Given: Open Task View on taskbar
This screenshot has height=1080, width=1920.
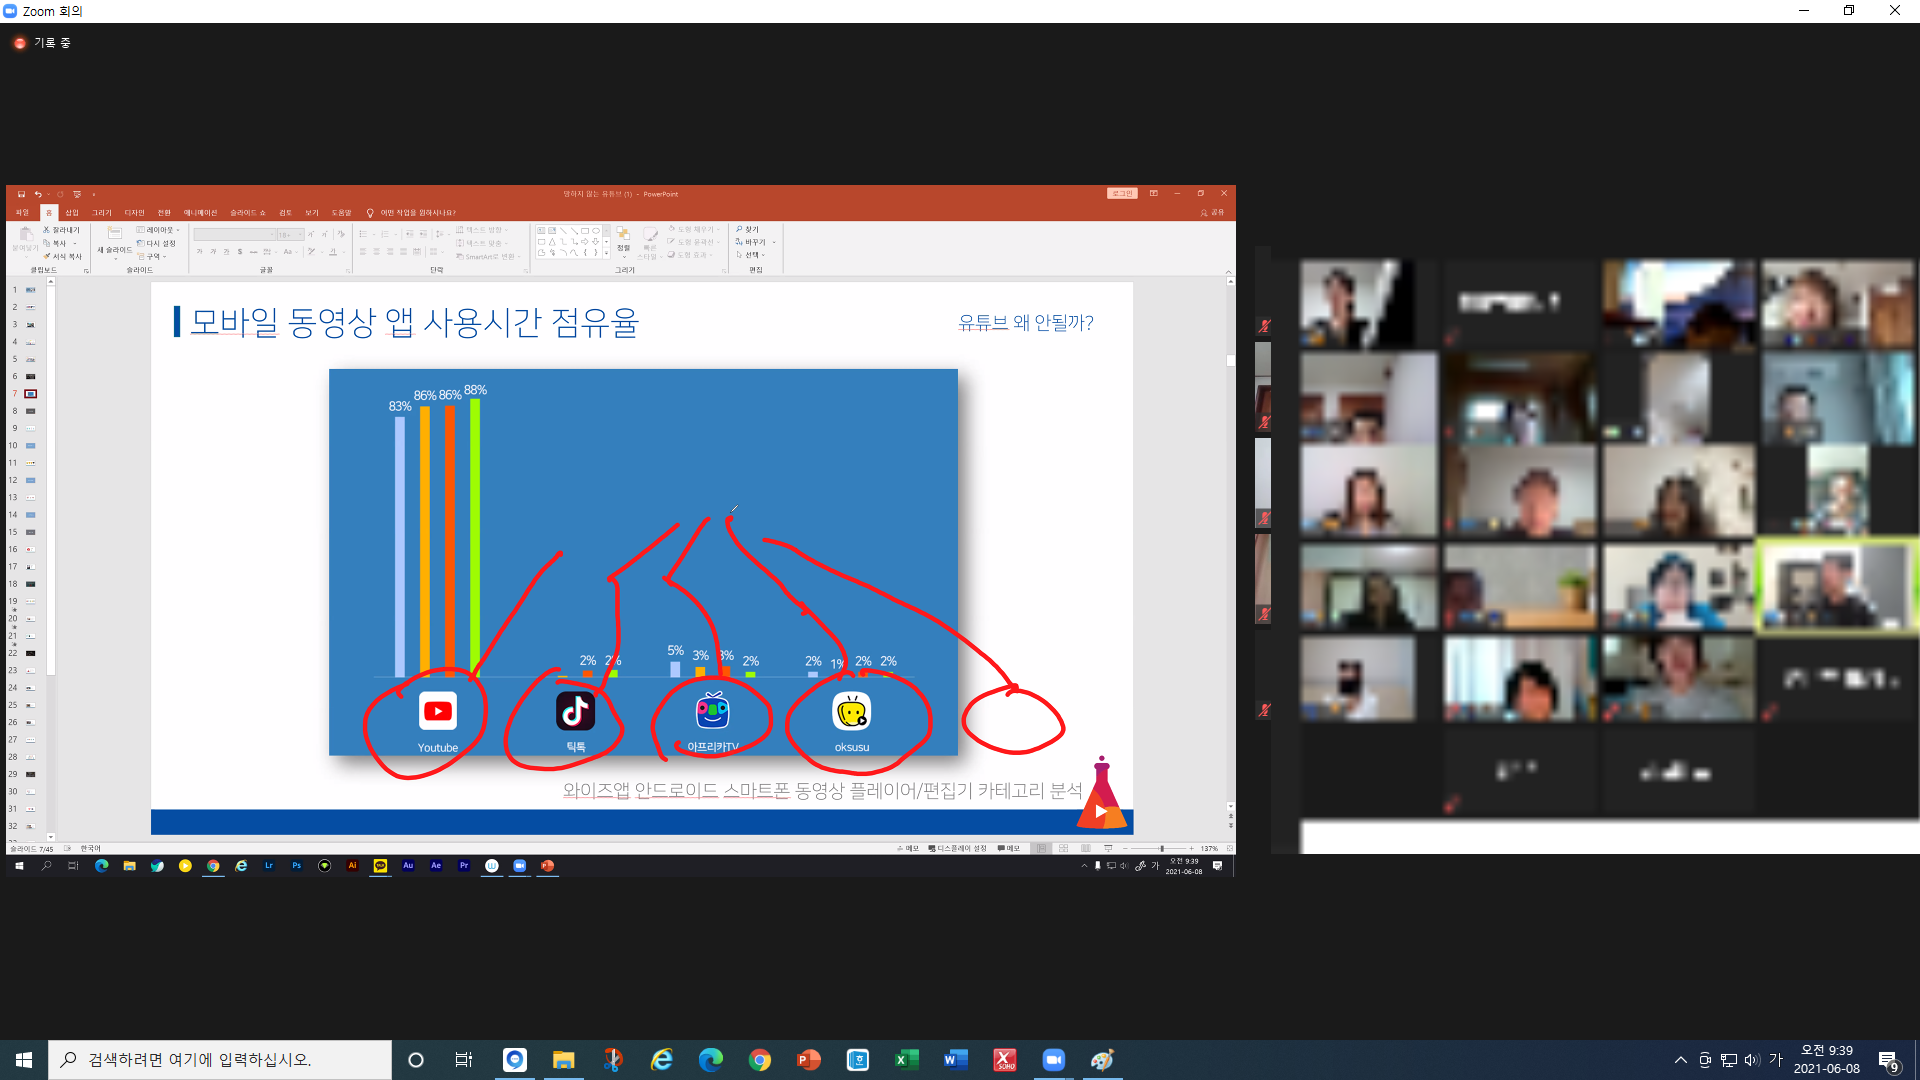Looking at the screenshot, I should pyautogui.click(x=464, y=1060).
